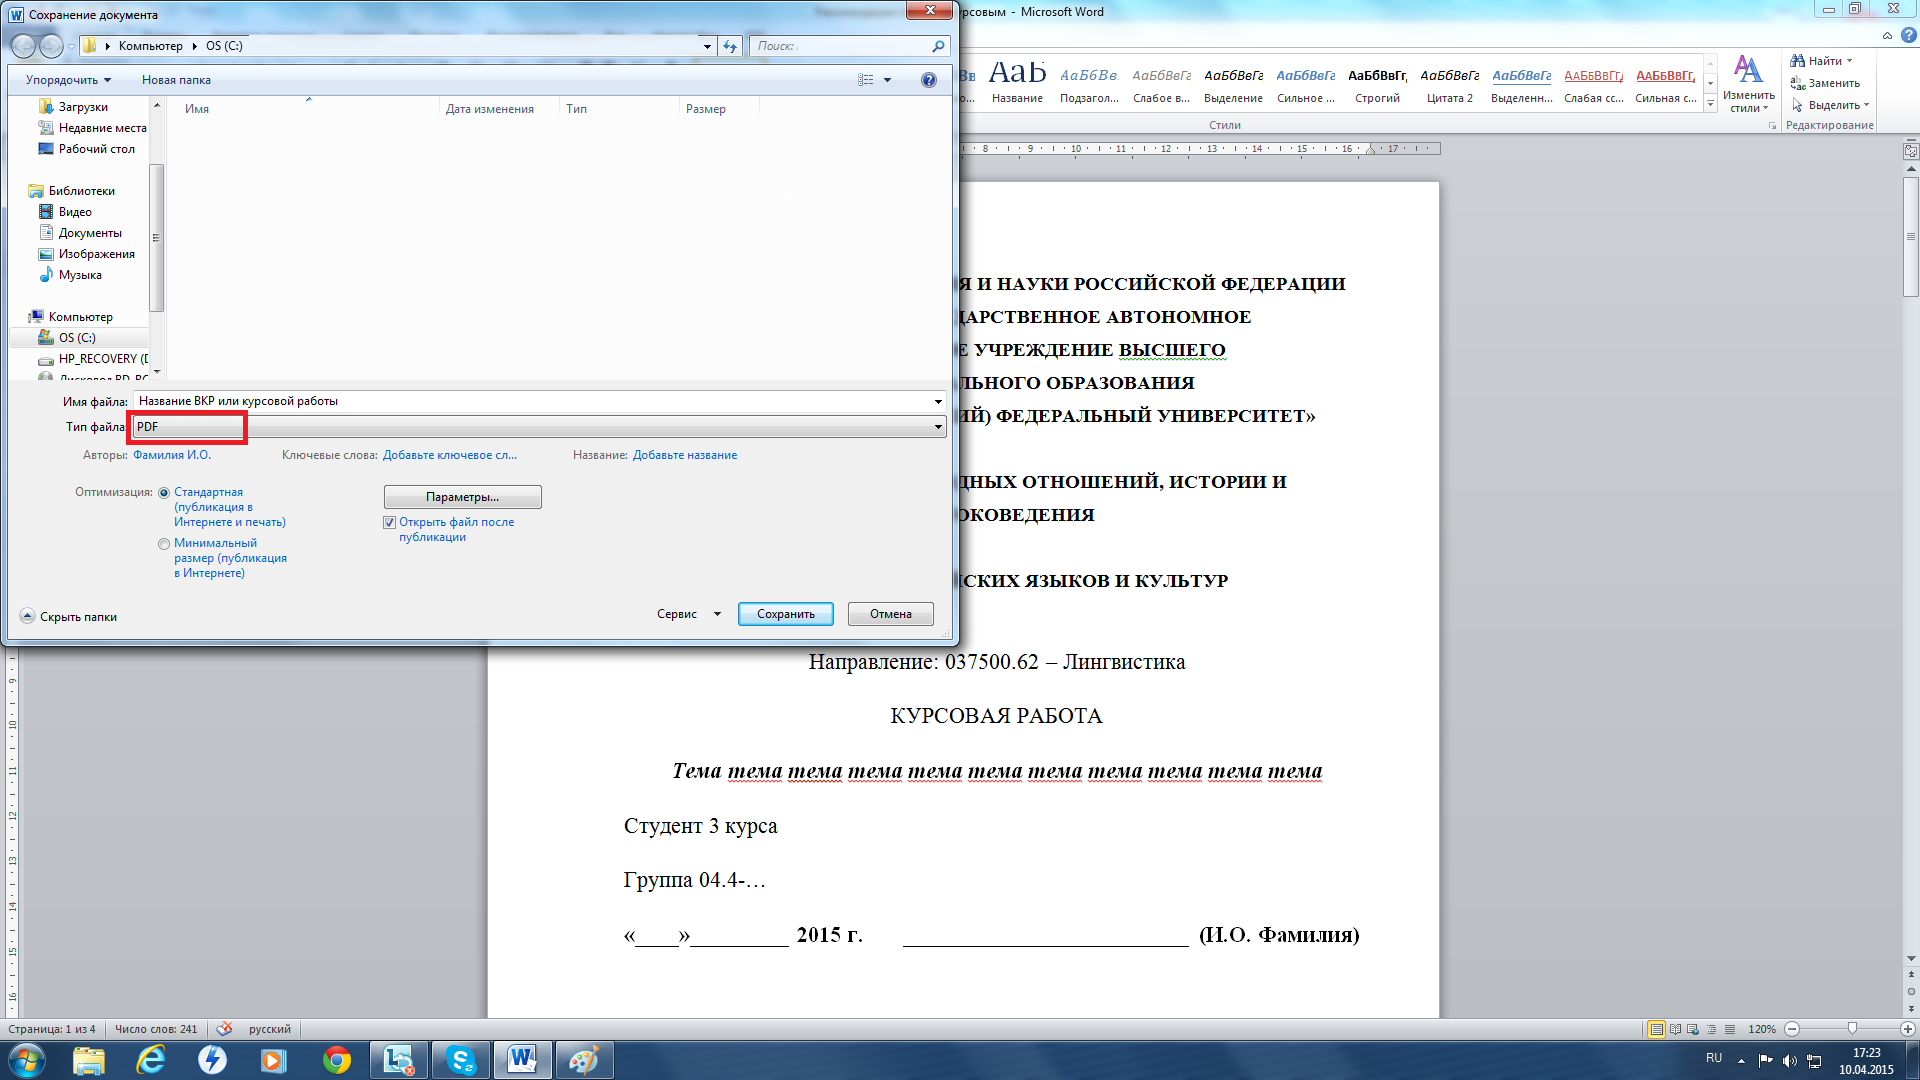Expand the Упорядочить menu
The width and height of the screenshot is (1920, 1080).
coord(68,80)
